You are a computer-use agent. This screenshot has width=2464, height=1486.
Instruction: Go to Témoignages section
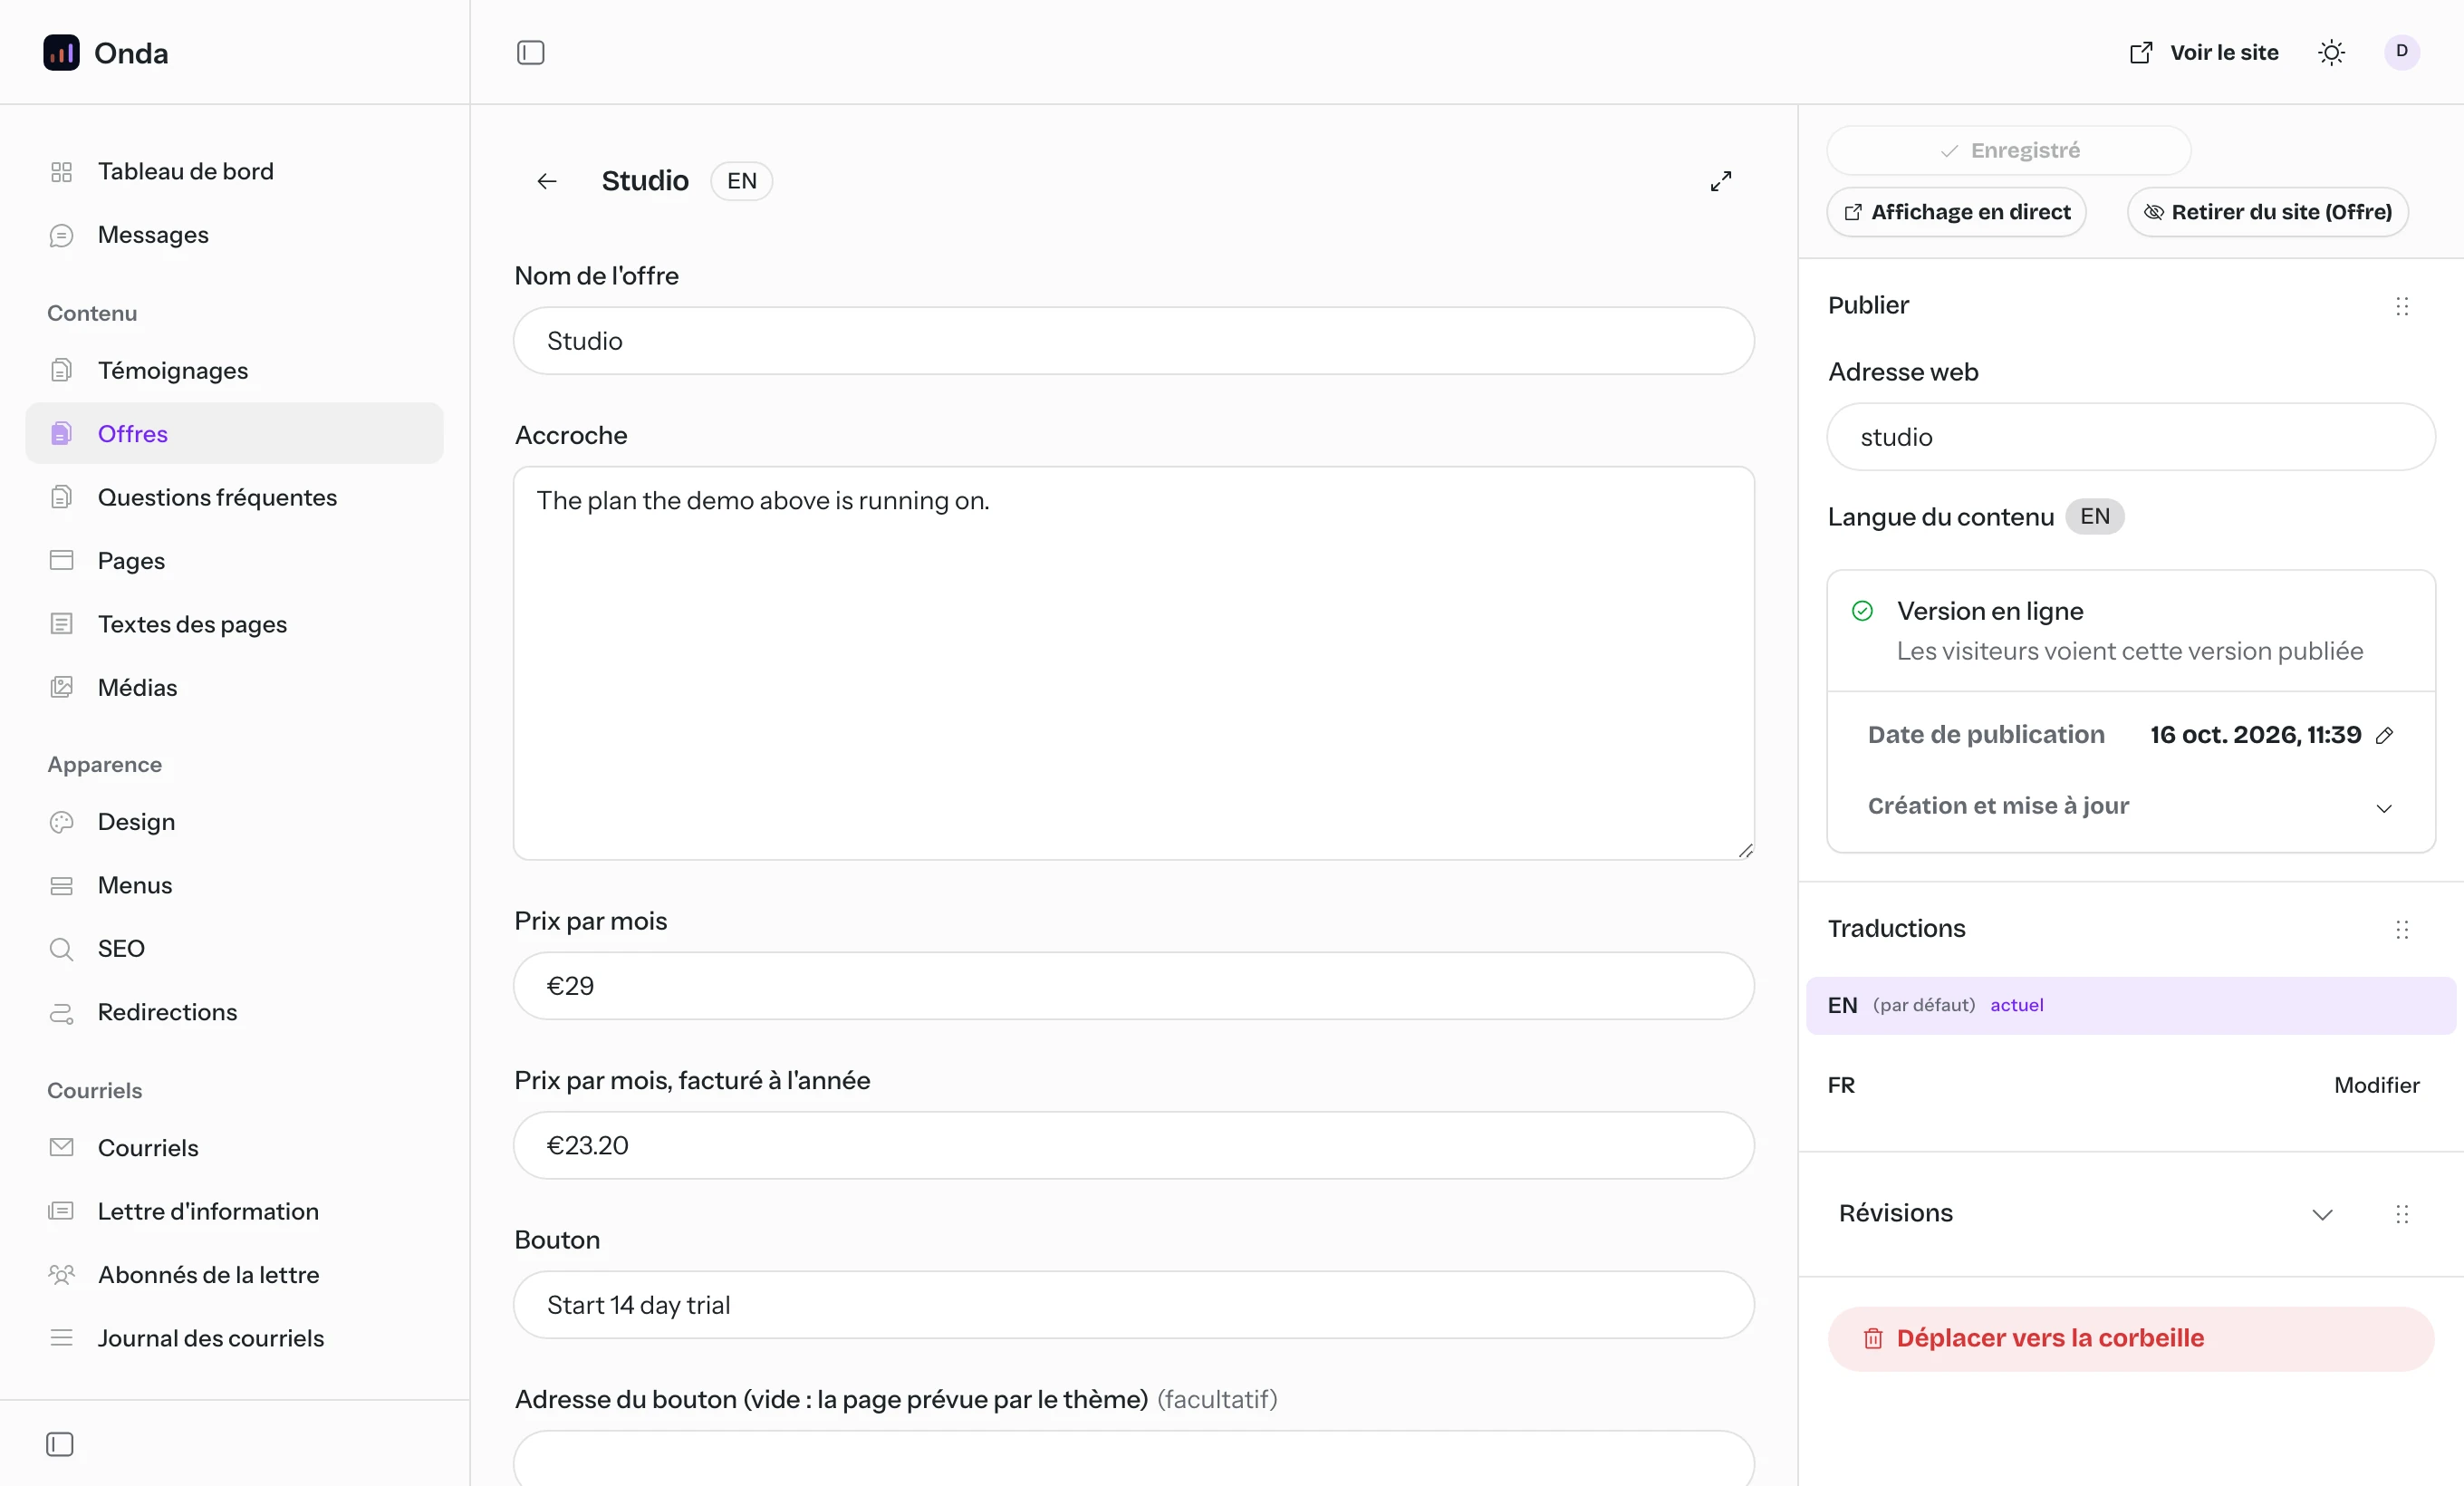click(x=234, y=370)
